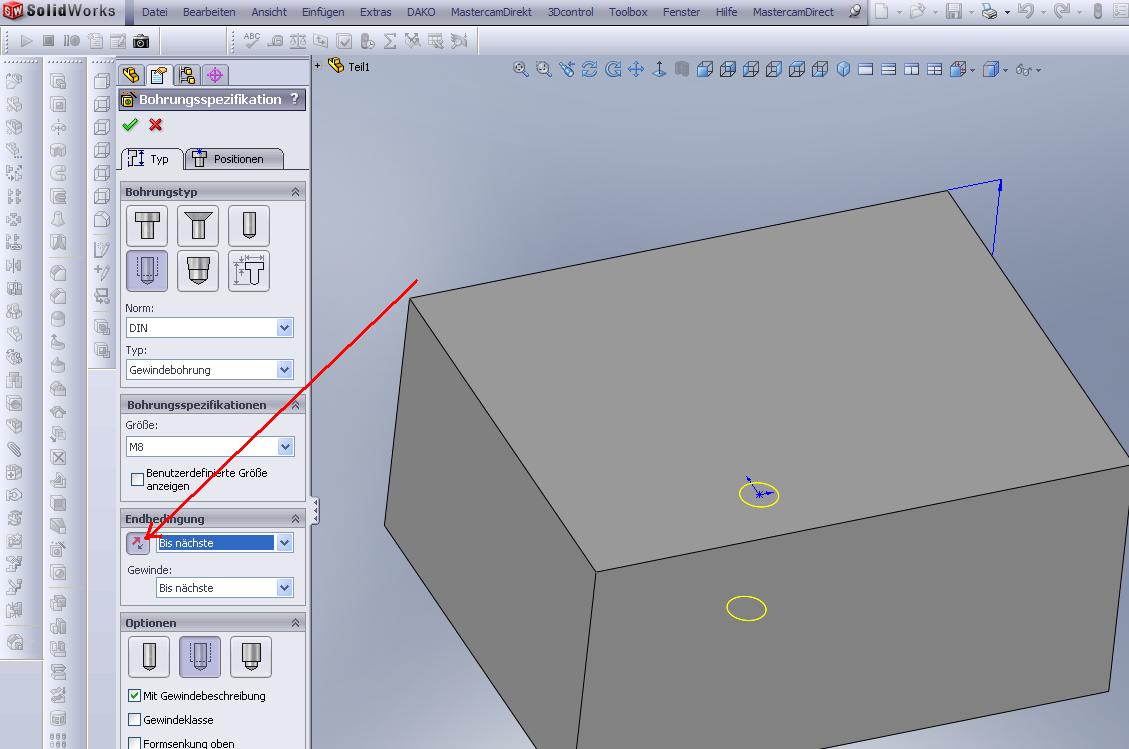Screen dimensions: 1129x749
Task: Open the Datei menu
Action: [155, 12]
